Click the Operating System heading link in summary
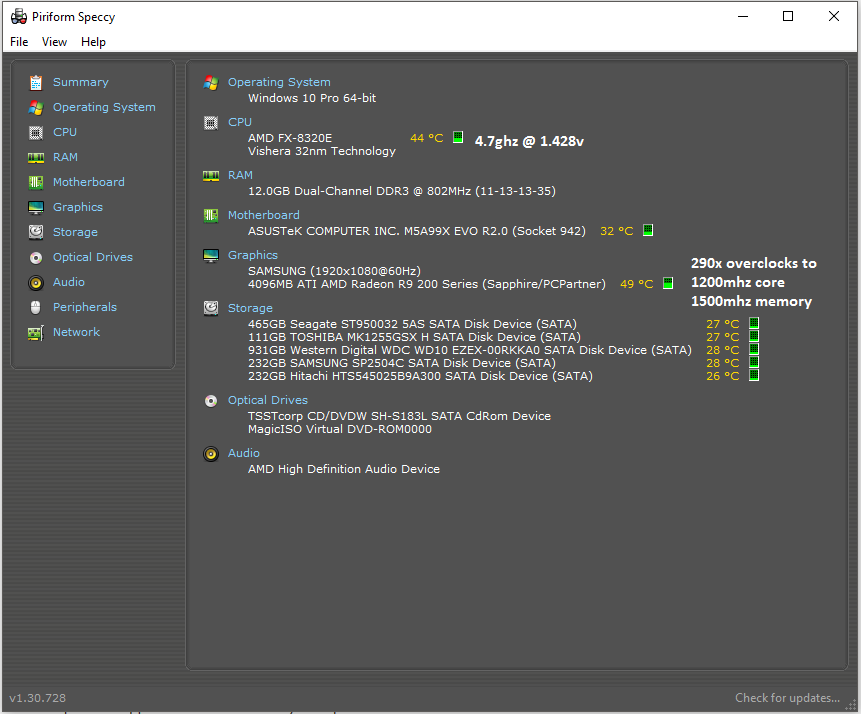This screenshot has height=714, width=861. pos(279,82)
